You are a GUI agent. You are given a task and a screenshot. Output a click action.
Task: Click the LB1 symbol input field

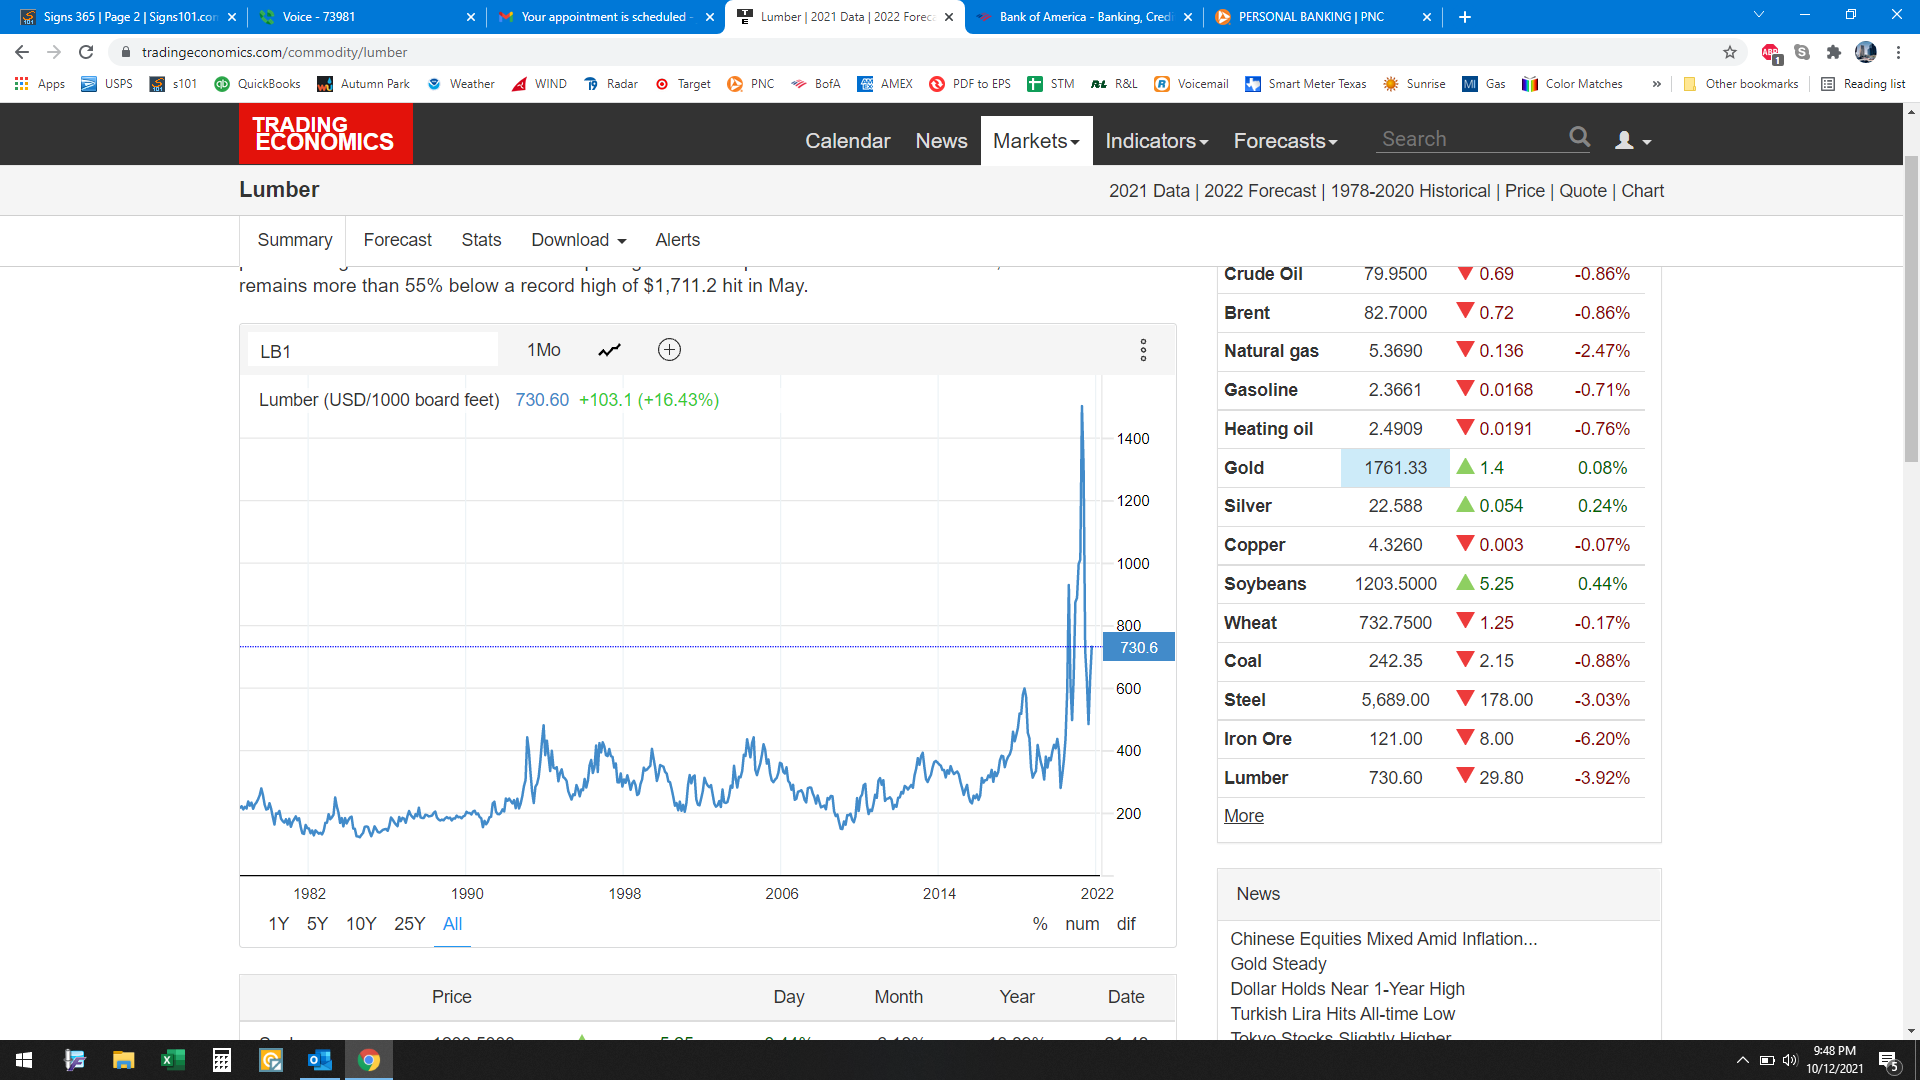click(x=372, y=351)
